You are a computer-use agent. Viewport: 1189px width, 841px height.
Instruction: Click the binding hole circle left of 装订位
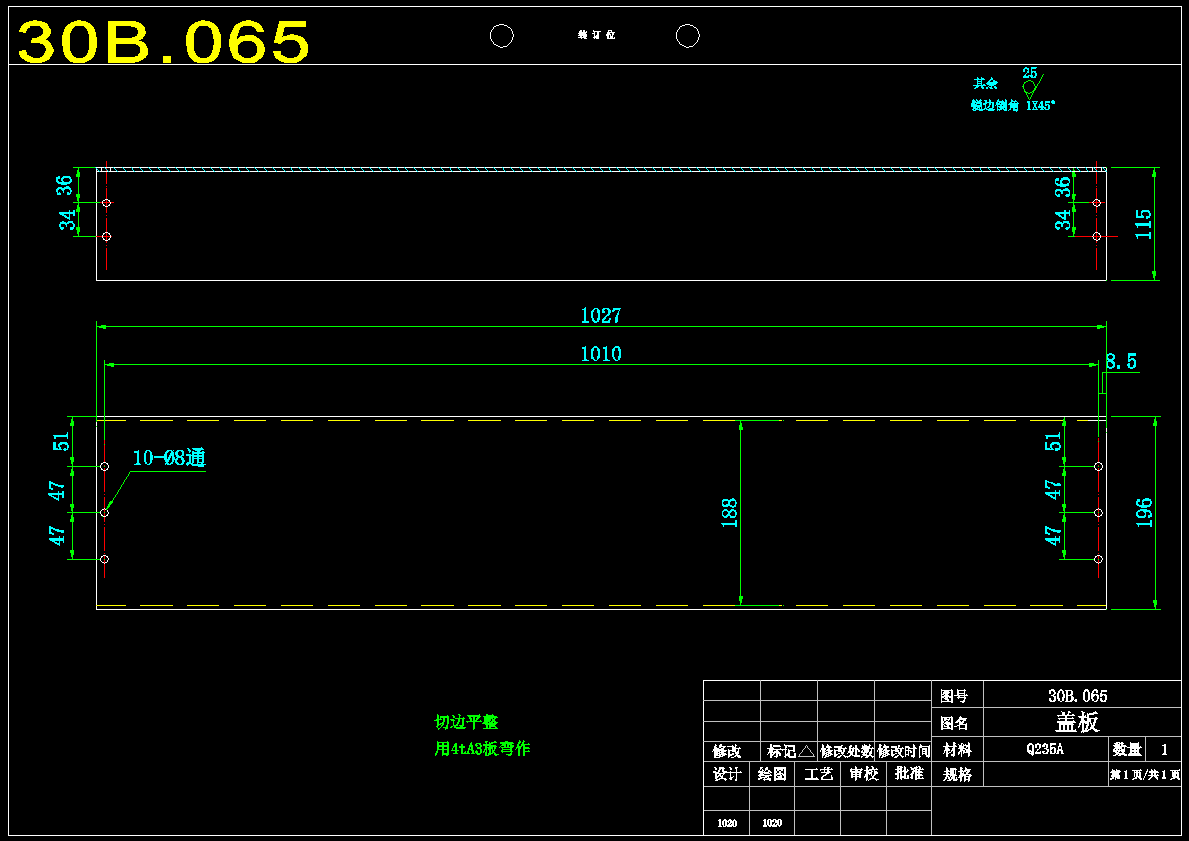[x=502, y=36]
